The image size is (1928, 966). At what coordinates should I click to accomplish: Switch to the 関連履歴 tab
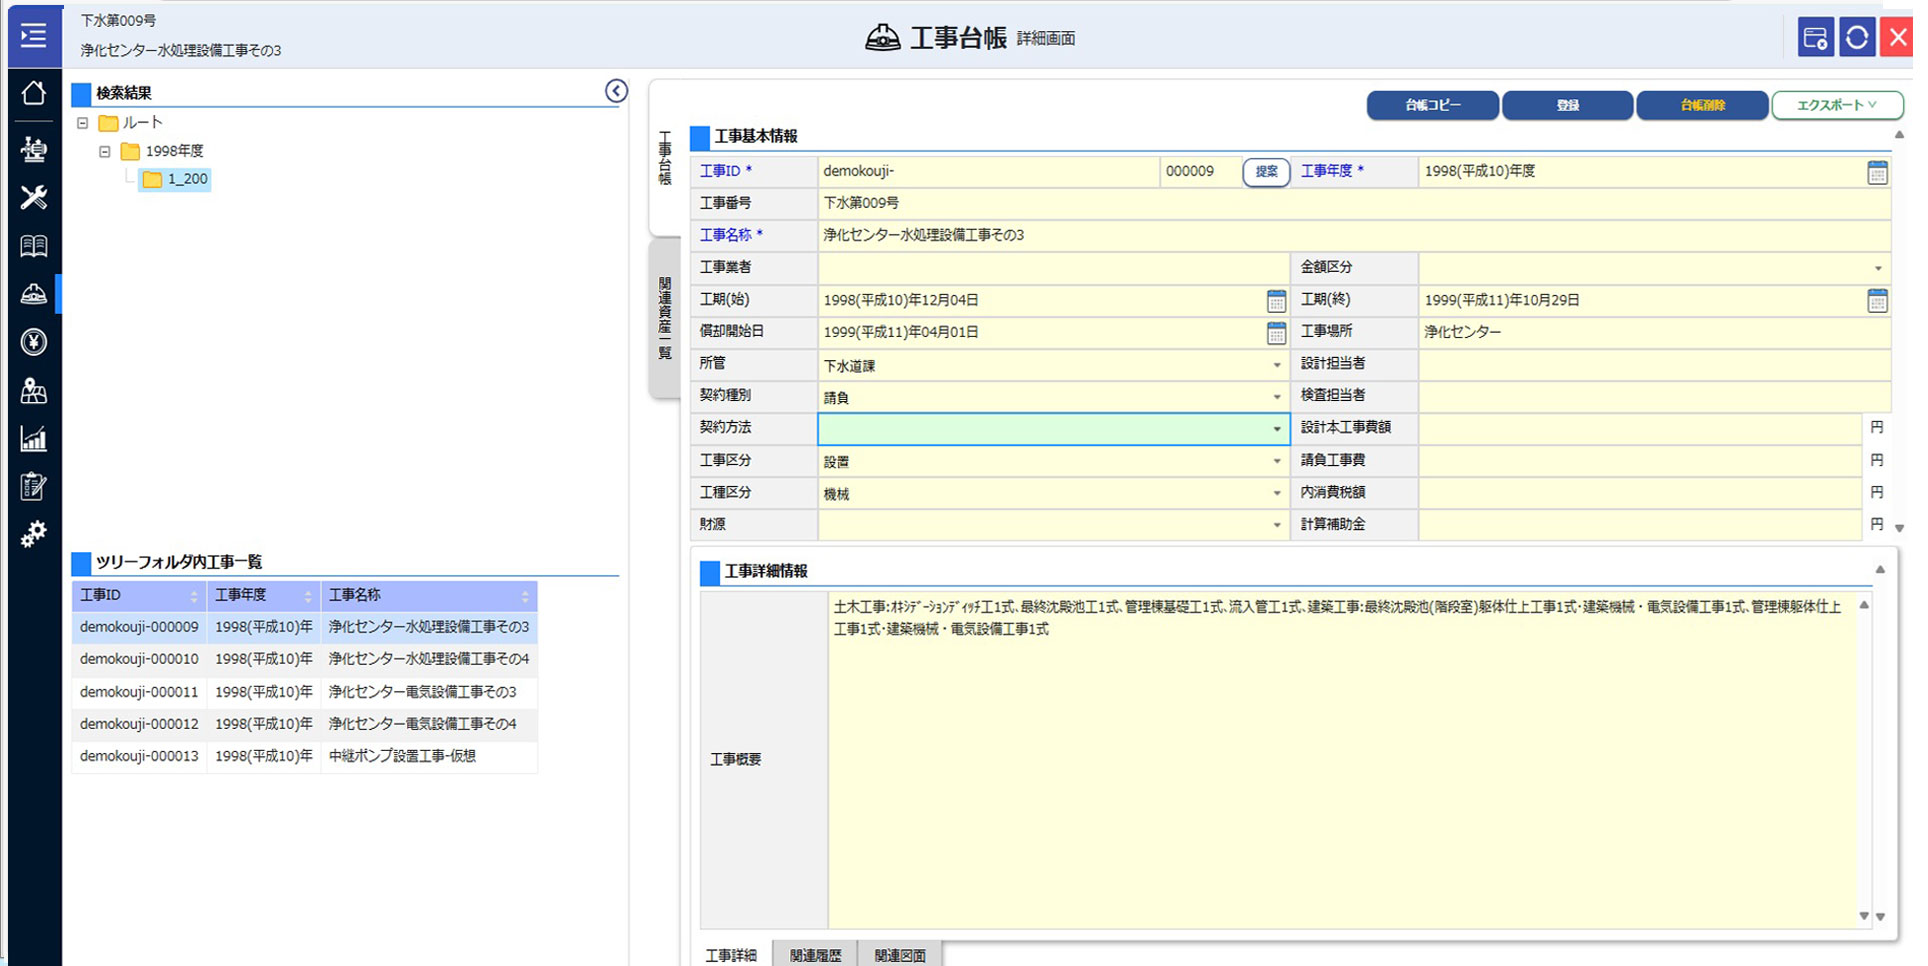(x=815, y=955)
